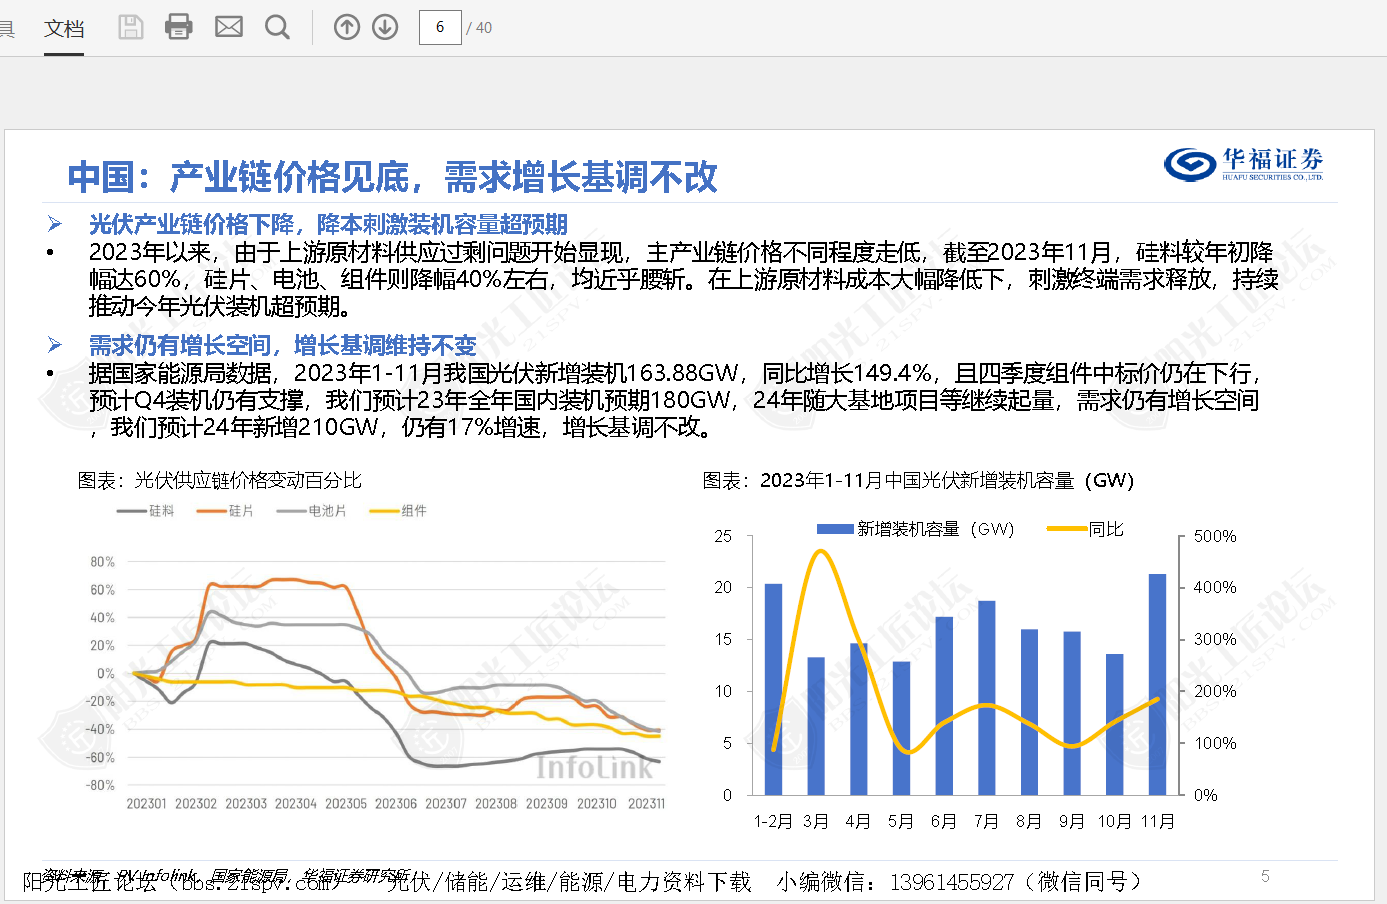Viewport: 1387px width, 904px height.
Task: Open the search magnifier tool
Action: [277, 27]
